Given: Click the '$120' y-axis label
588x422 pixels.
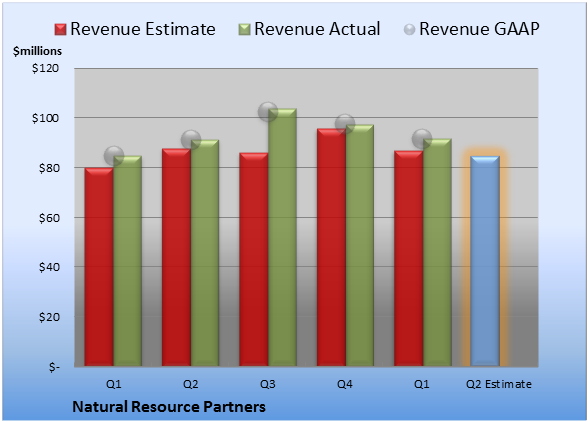Looking at the screenshot, I should tap(45, 68).
